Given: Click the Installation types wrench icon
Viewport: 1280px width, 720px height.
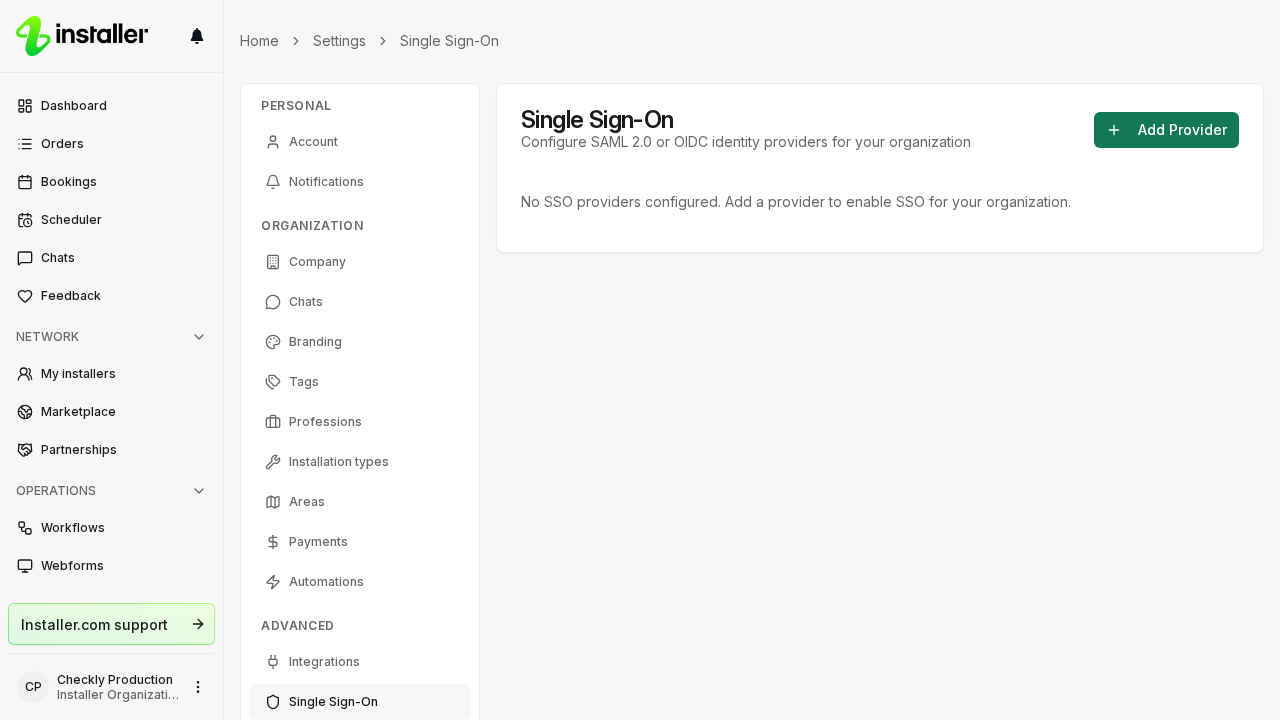Looking at the screenshot, I should pyautogui.click(x=273, y=462).
